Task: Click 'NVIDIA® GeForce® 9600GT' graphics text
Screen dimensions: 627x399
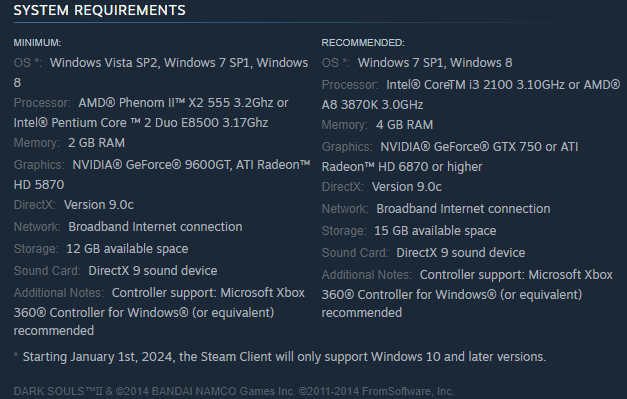Action: point(151,165)
